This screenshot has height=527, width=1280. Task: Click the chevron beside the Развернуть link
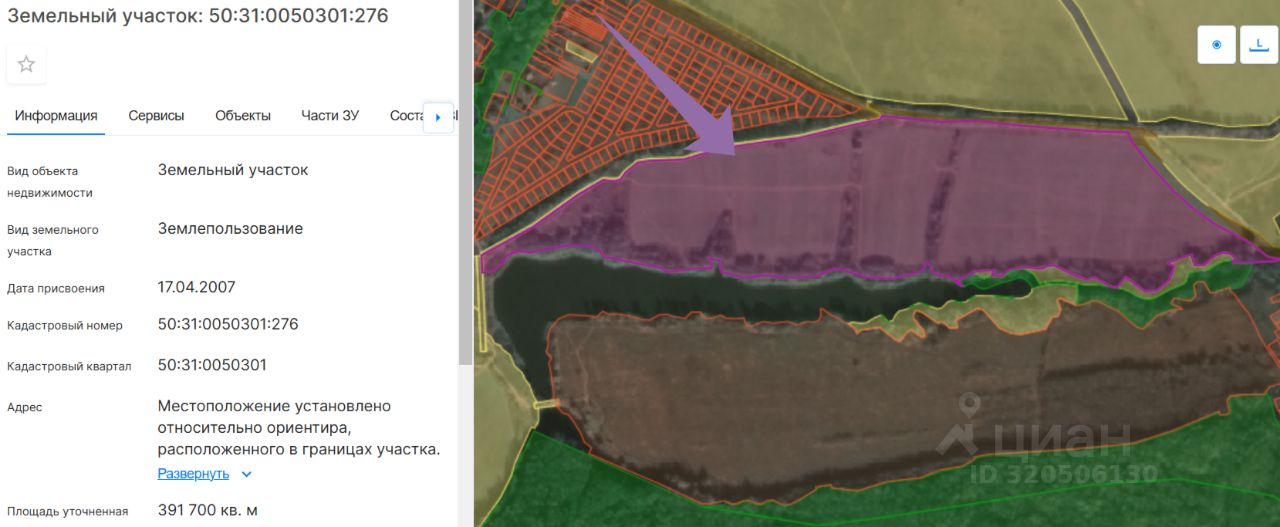(x=246, y=474)
